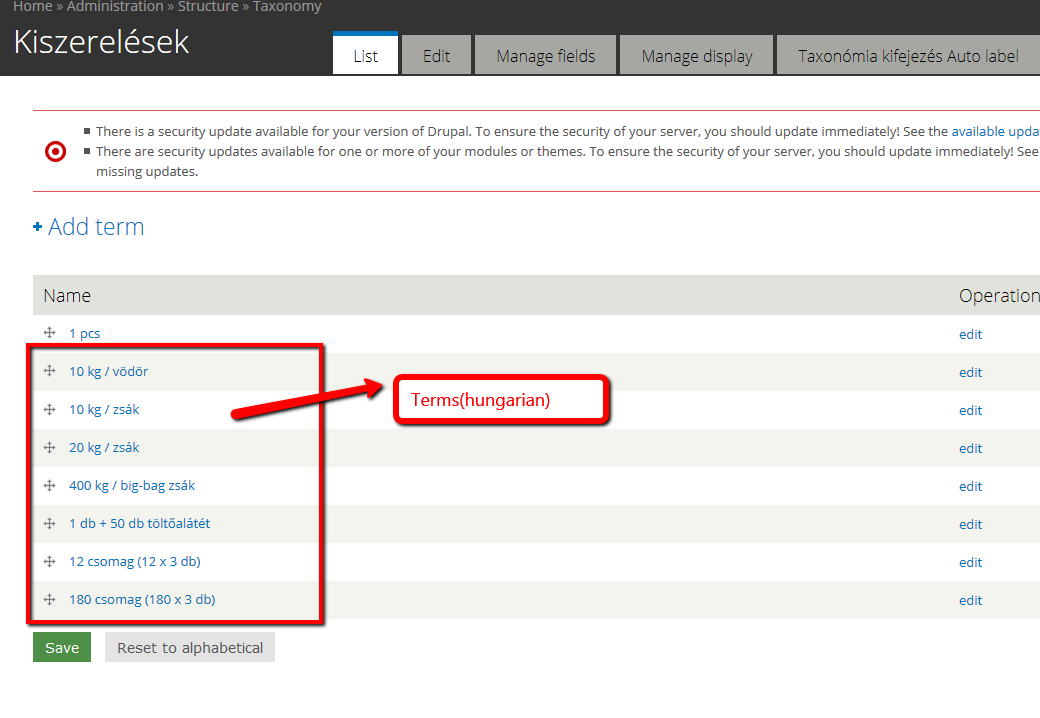Edit the term 1 db + 50 db töltőalátét

pos(970,524)
